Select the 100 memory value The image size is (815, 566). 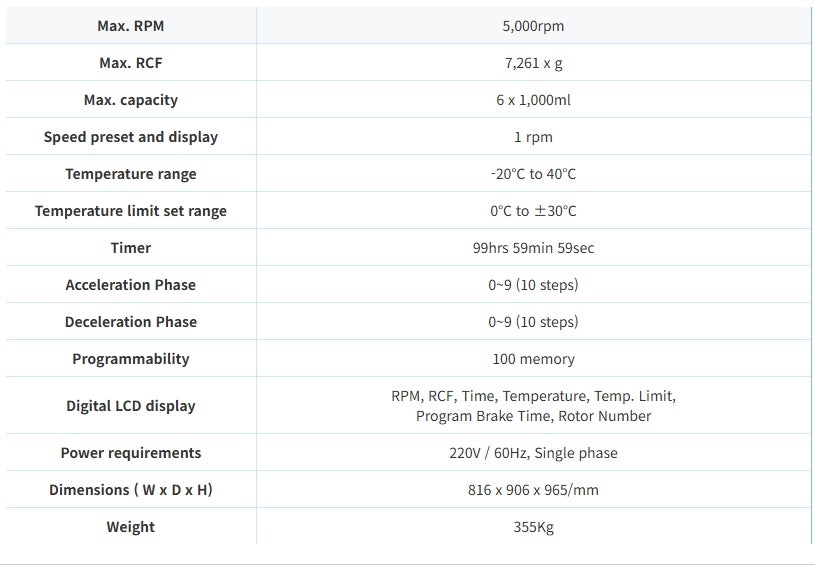pyautogui.click(x=533, y=359)
